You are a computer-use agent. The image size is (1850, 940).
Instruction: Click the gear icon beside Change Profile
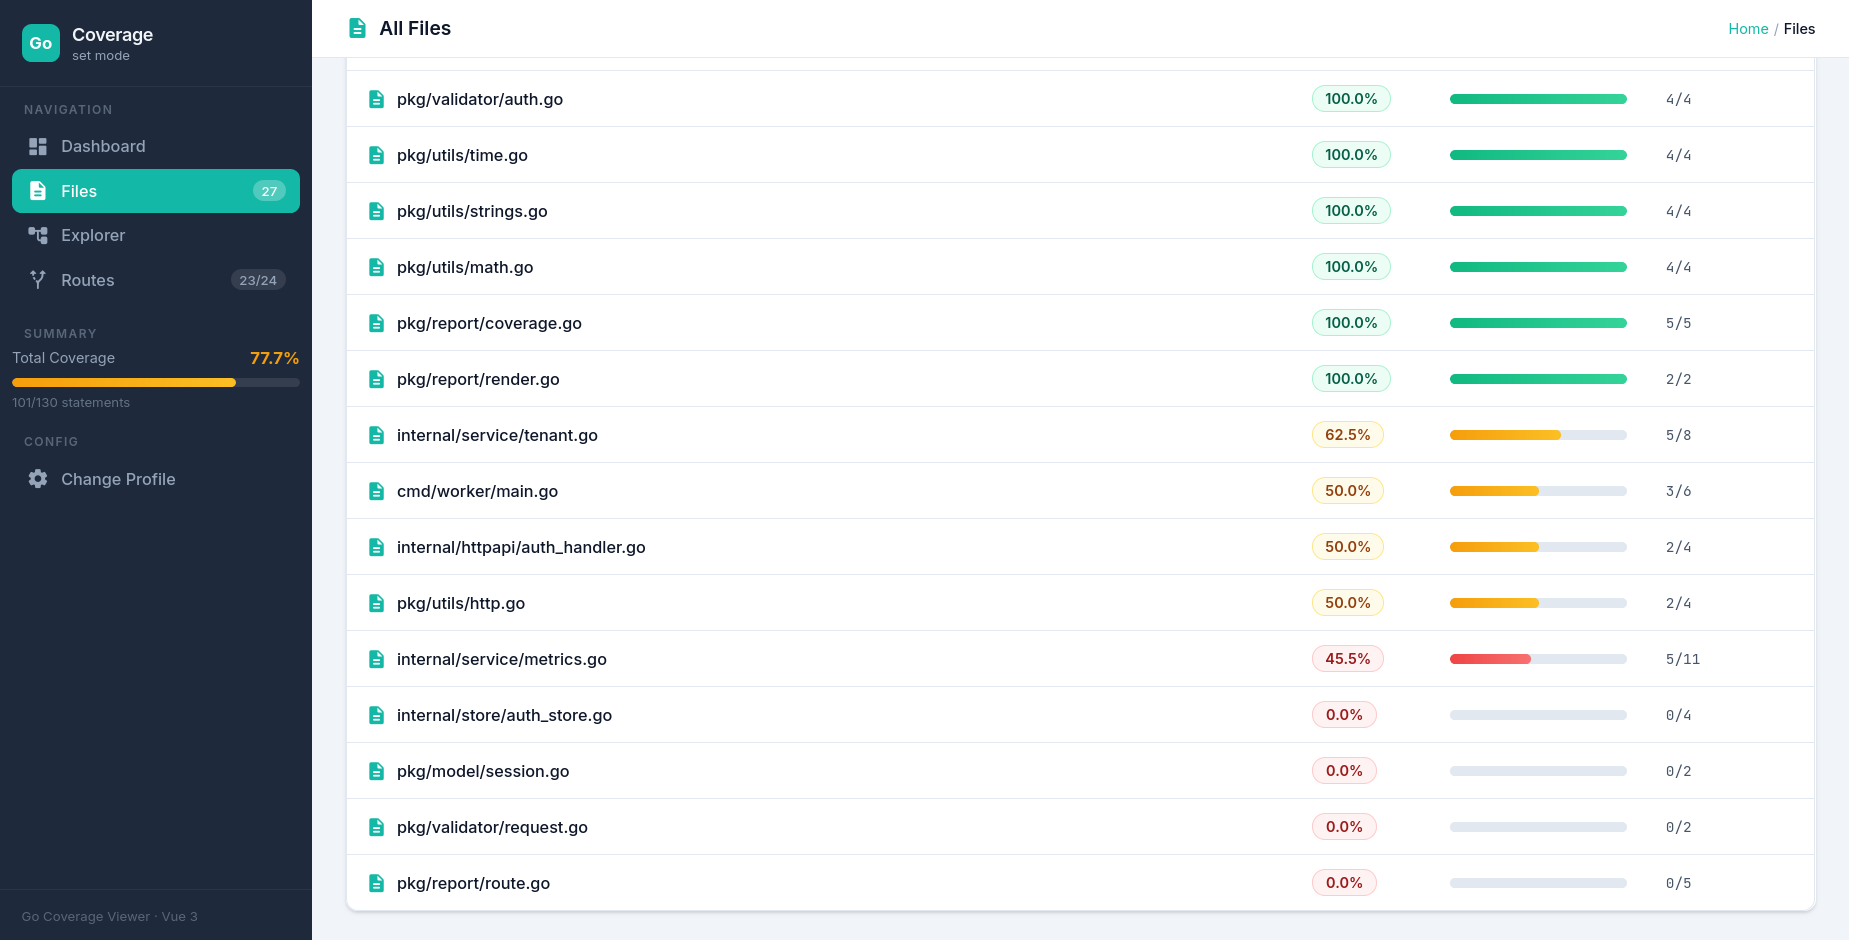(38, 479)
